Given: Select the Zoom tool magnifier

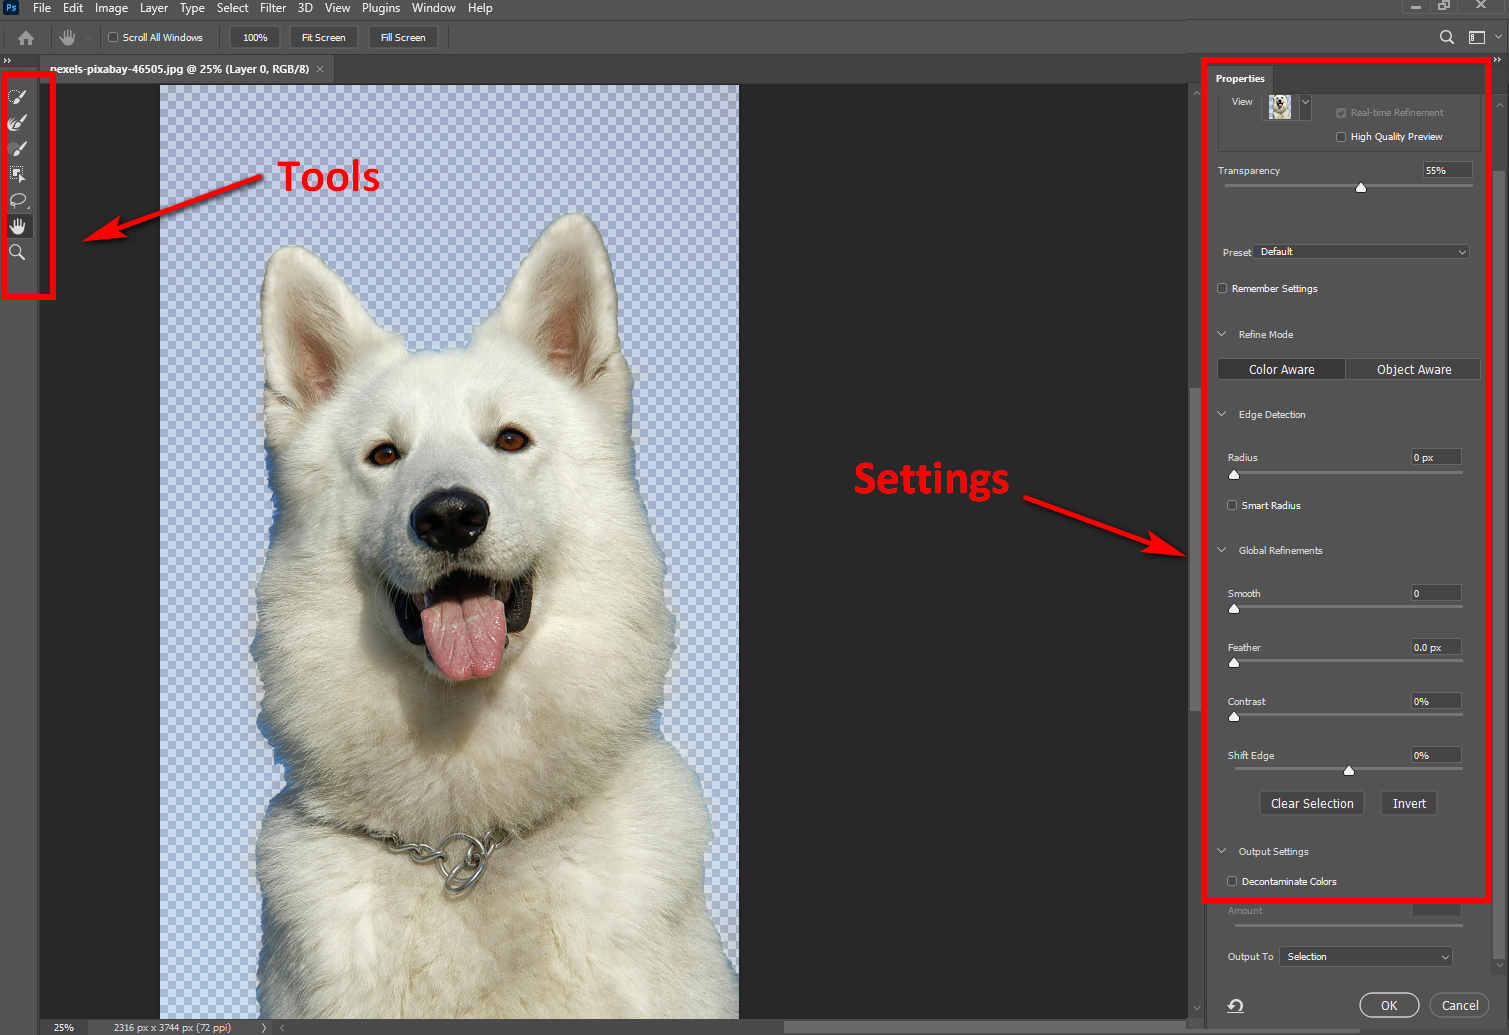Looking at the screenshot, I should (x=17, y=252).
